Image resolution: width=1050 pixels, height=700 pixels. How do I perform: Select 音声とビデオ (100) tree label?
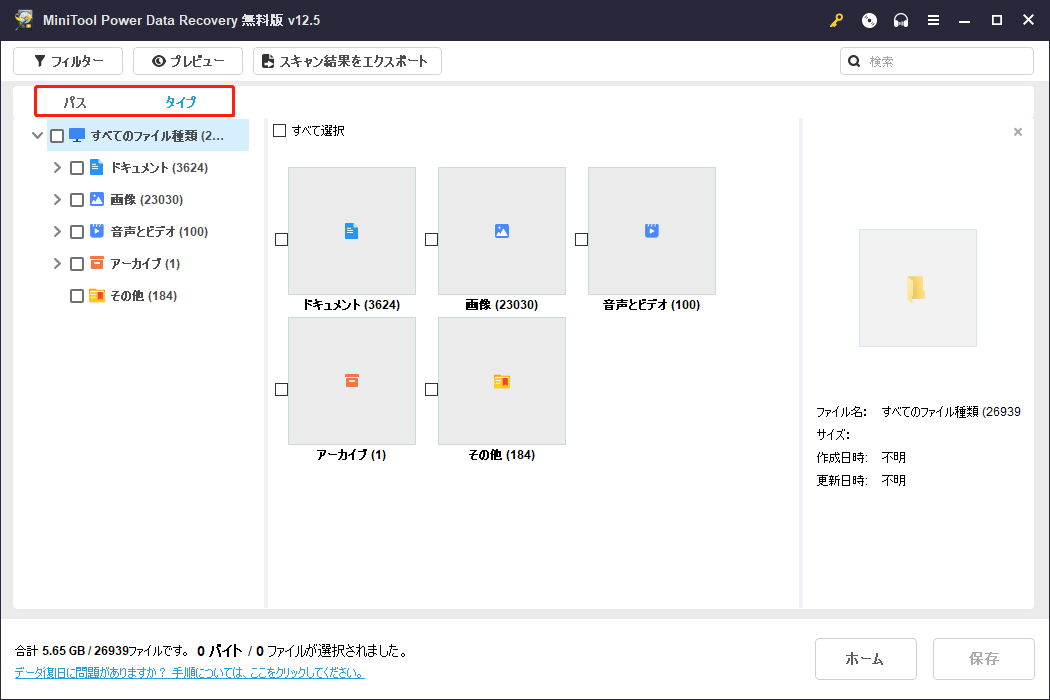[x=159, y=232]
